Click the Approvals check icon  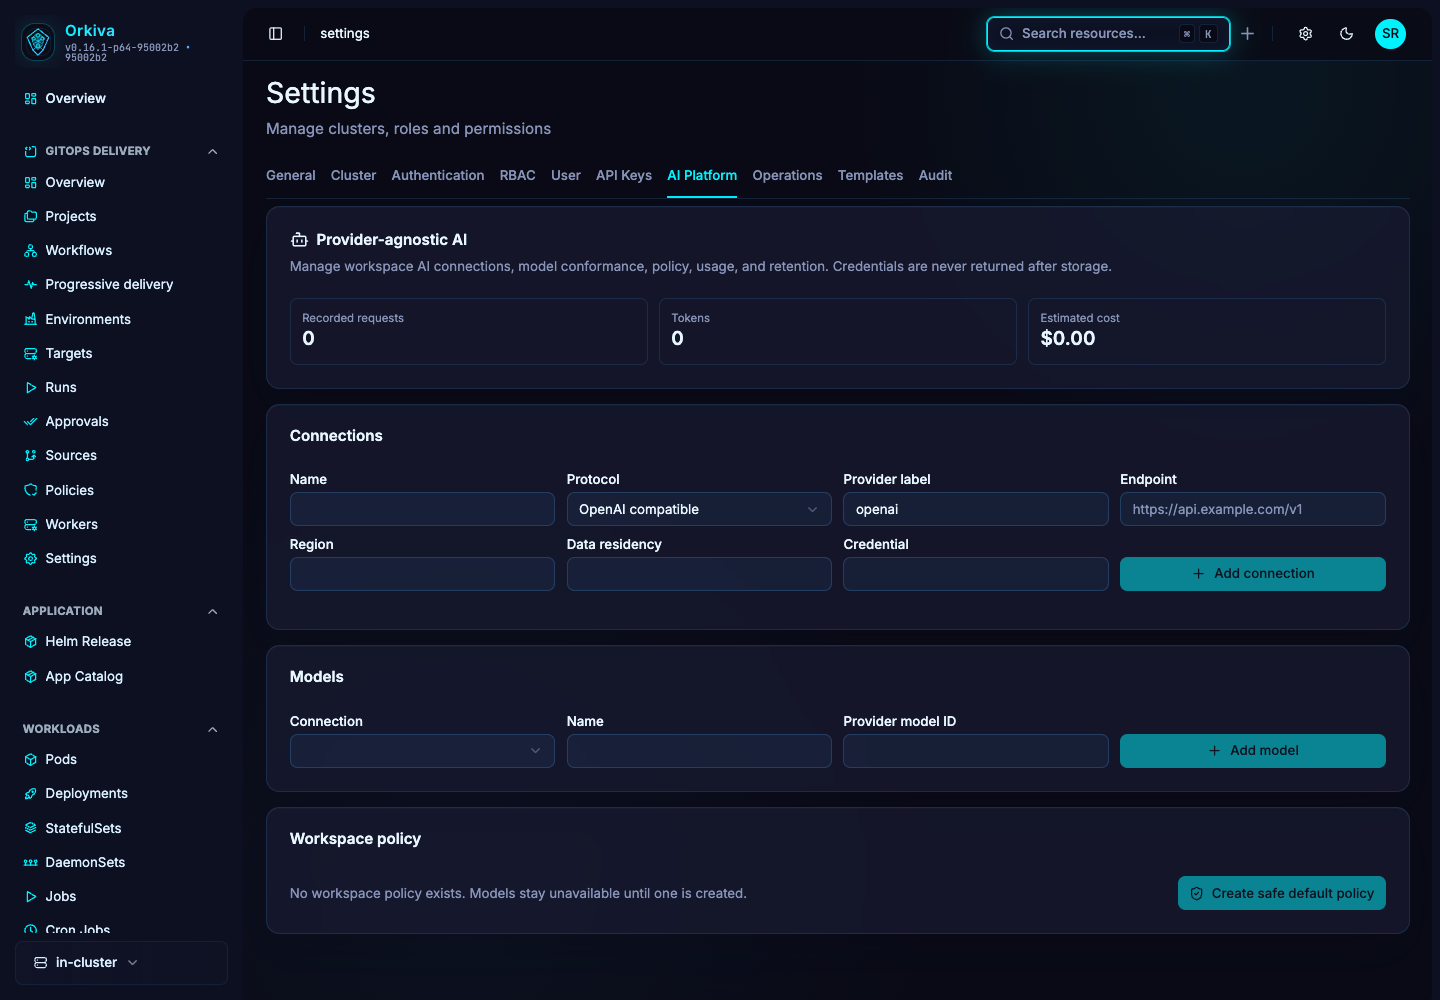31,422
